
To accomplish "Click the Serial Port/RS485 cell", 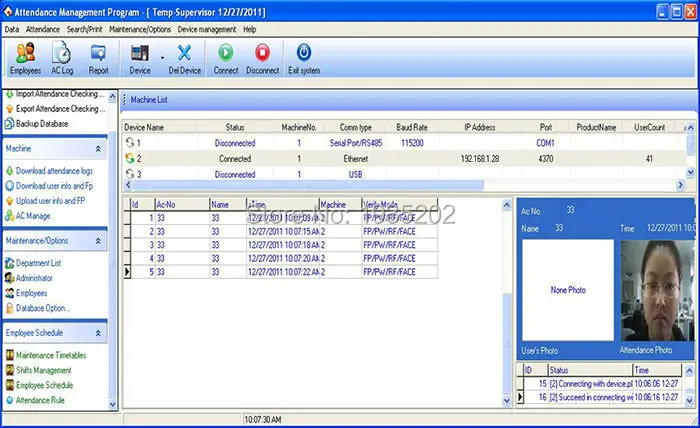I will coord(356,143).
